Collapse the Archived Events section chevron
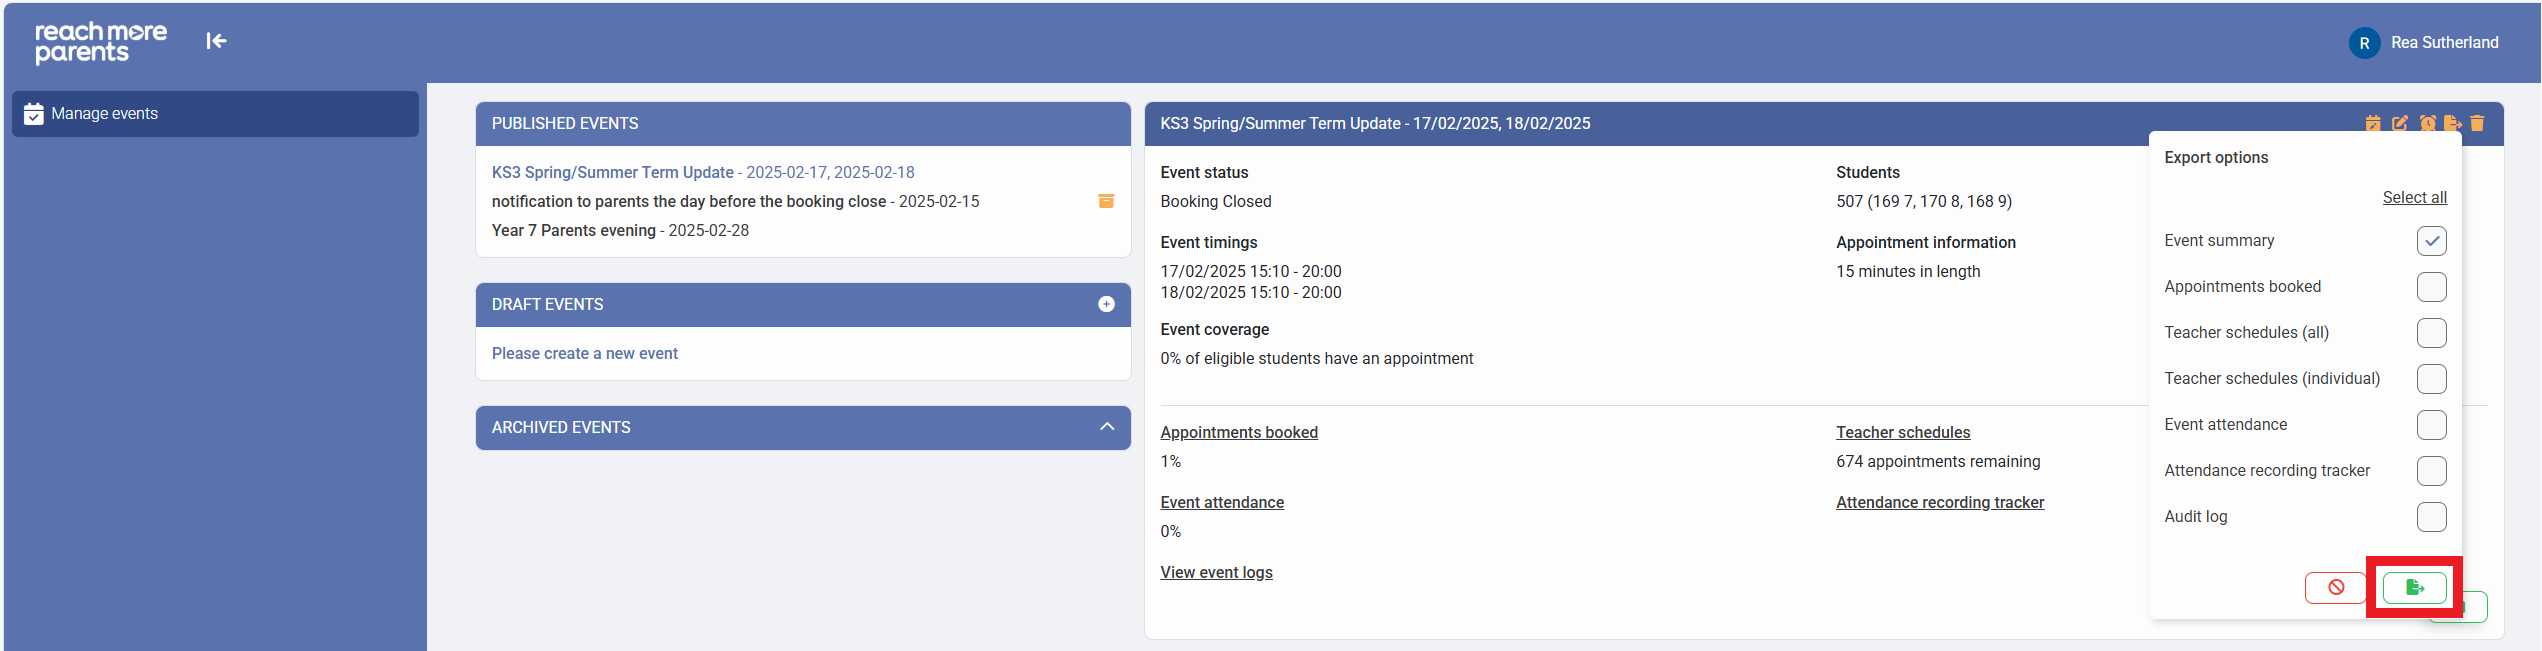Viewport: 2542px width, 651px height. tap(1106, 427)
